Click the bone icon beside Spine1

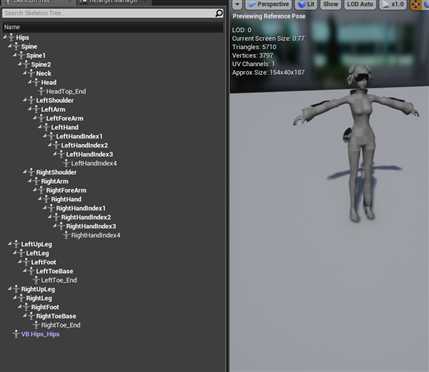pos(22,55)
